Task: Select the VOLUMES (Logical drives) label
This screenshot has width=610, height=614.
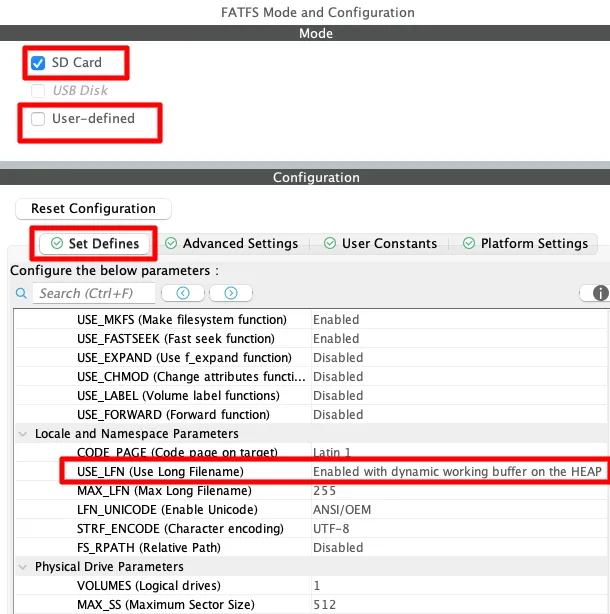Action: click(149, 586)
